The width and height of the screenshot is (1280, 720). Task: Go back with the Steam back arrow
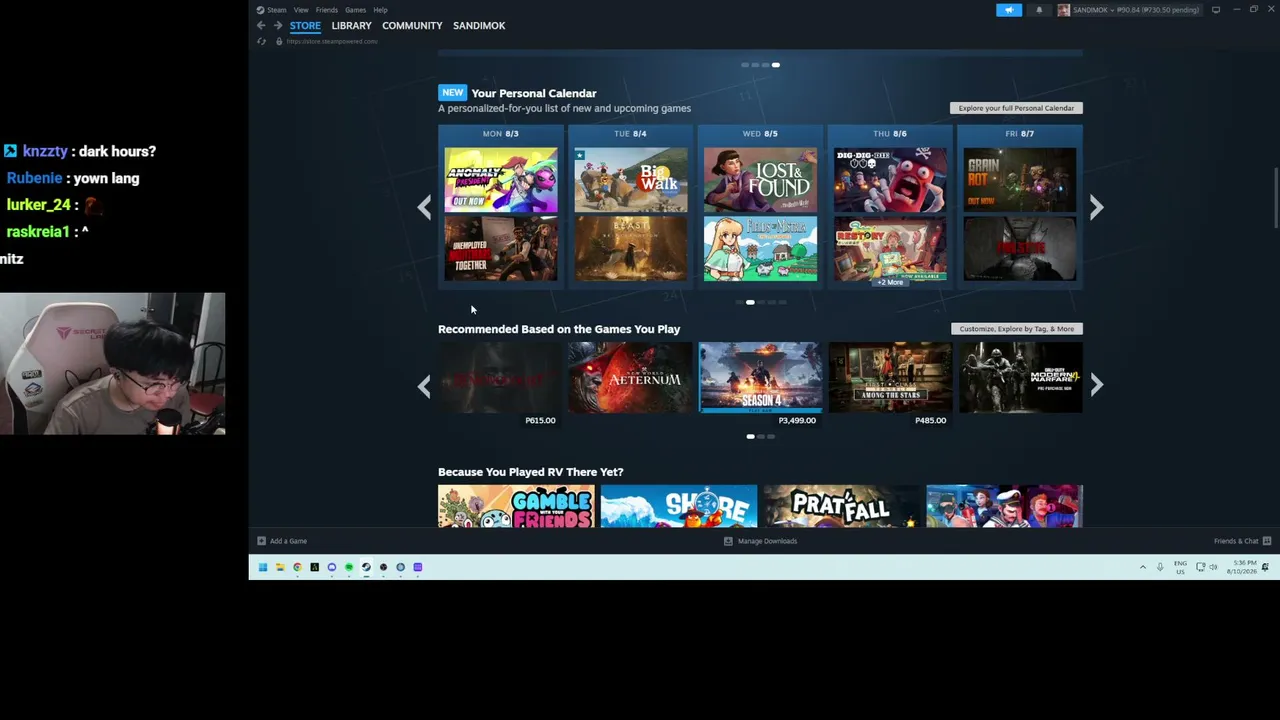[261, 26]
